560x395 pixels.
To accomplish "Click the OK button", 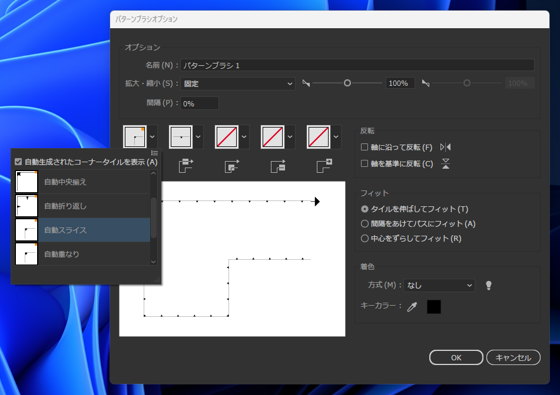I will click(456, 358).
